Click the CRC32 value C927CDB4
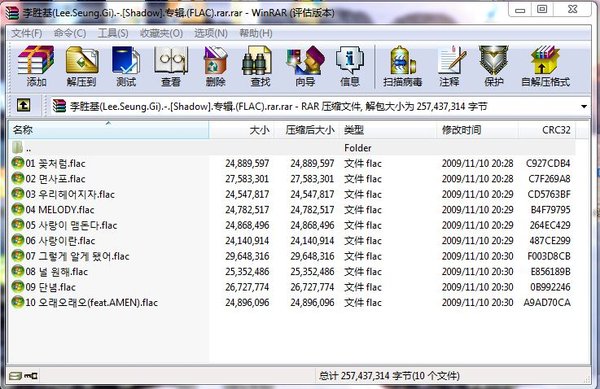The height and width of the screenshot is (389, 600). point(548,164)
